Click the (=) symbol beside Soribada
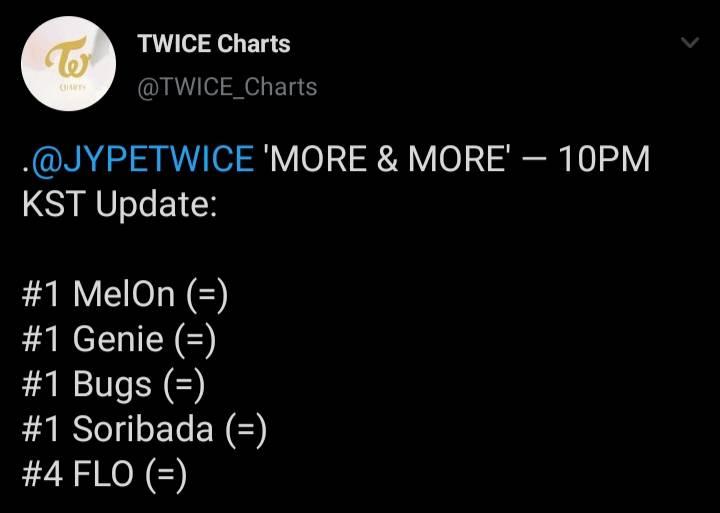The height and width of the screenshot is (513, 720). point(245,429)
